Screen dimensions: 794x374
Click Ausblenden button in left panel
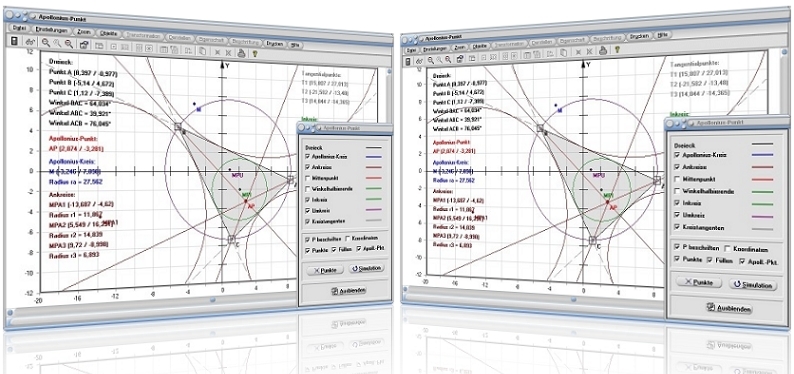pos(349,291)
